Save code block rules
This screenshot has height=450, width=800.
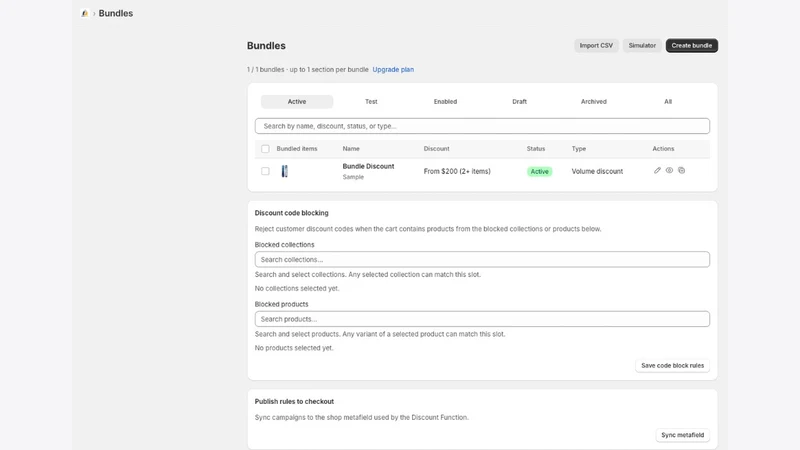672,365
